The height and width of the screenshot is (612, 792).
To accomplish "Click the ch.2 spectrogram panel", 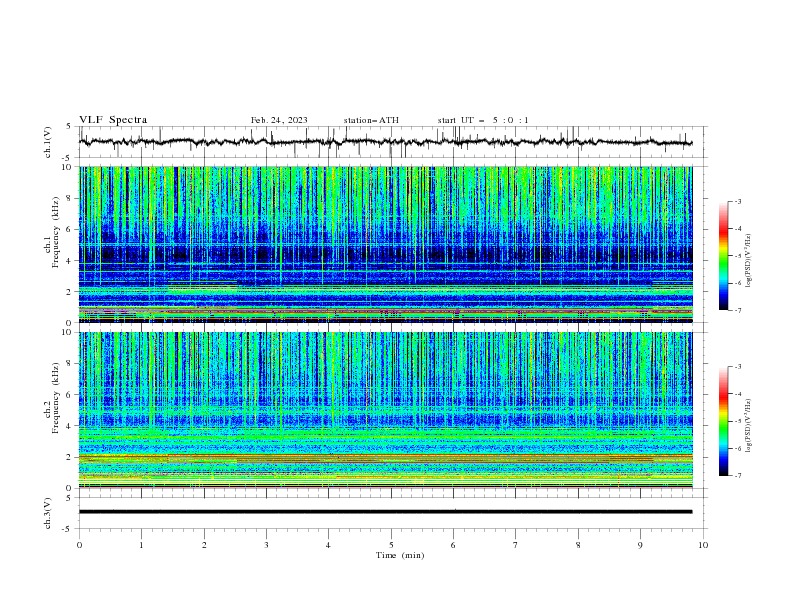I will (x=386, y=410).
